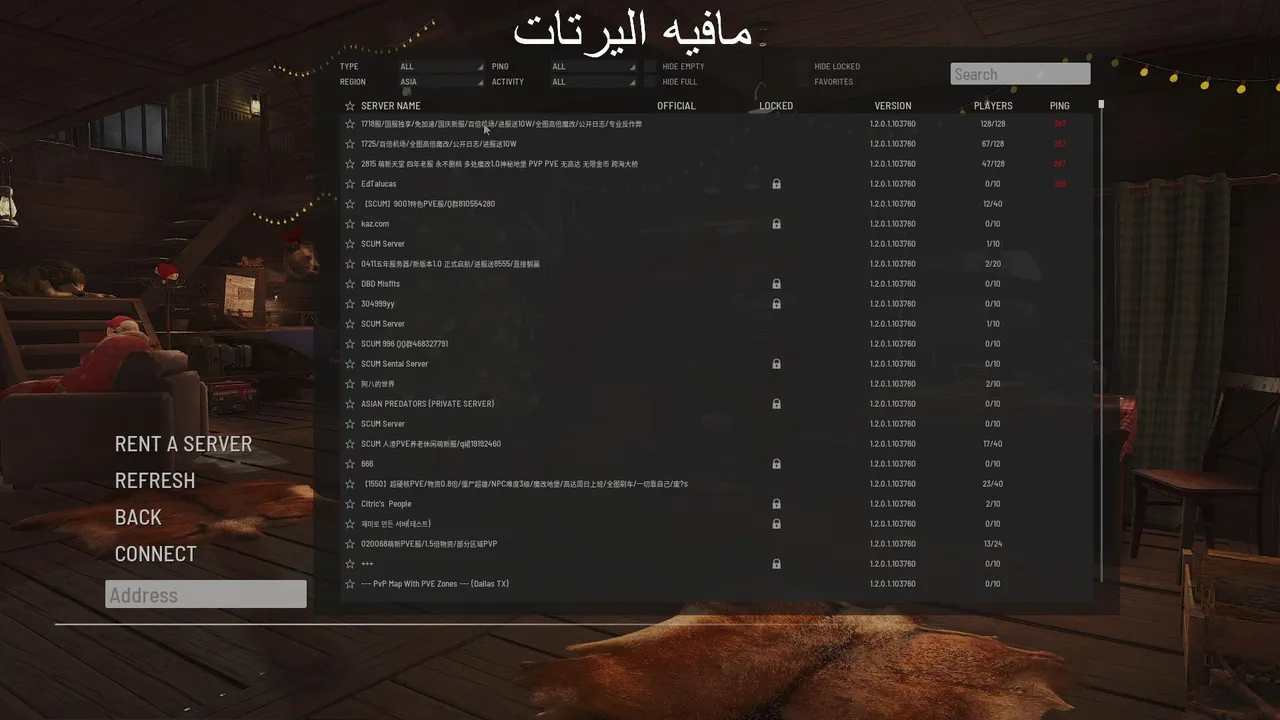The image size is (1280, 720).
Task: Select the EdTalucas server name
Action: (379, 184)
